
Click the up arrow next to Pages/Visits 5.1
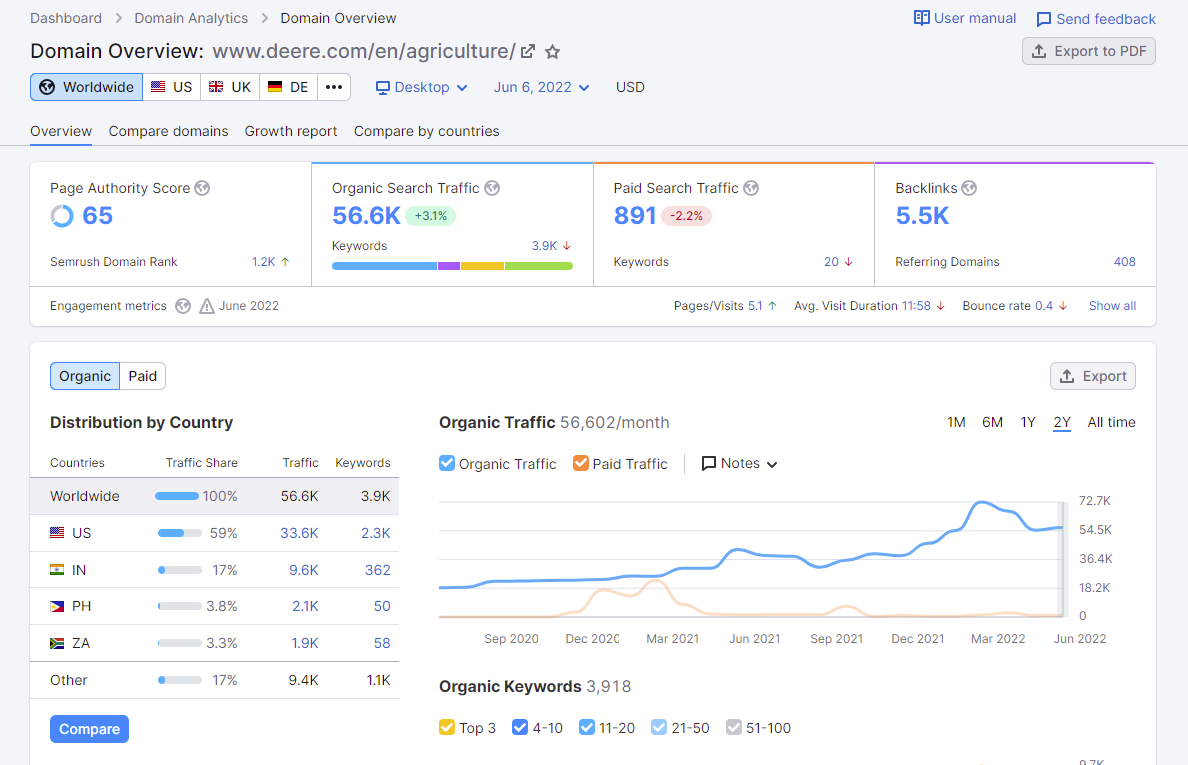(x=772, y=306)
